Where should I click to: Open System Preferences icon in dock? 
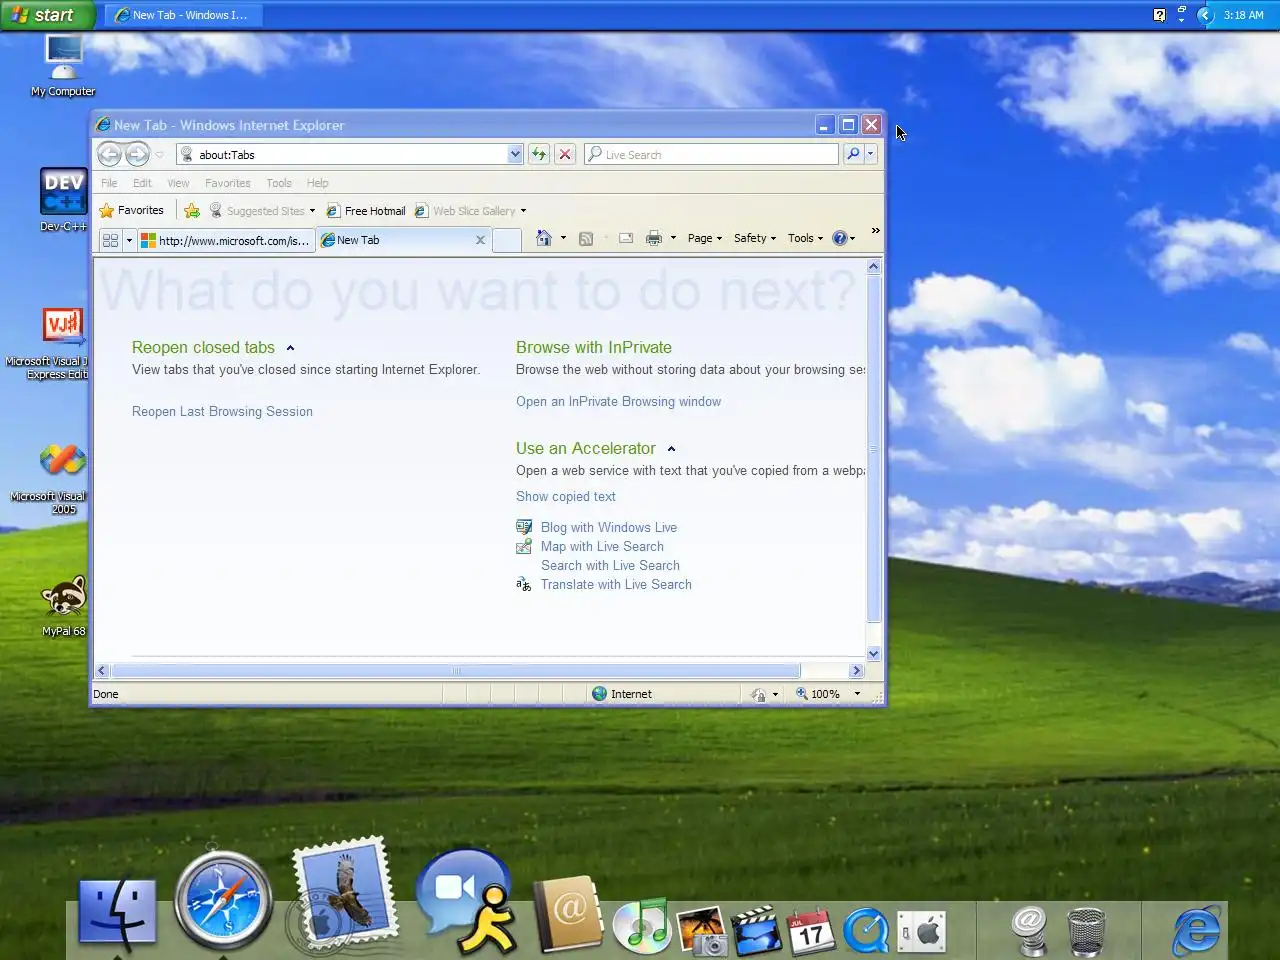click(921, 932)
